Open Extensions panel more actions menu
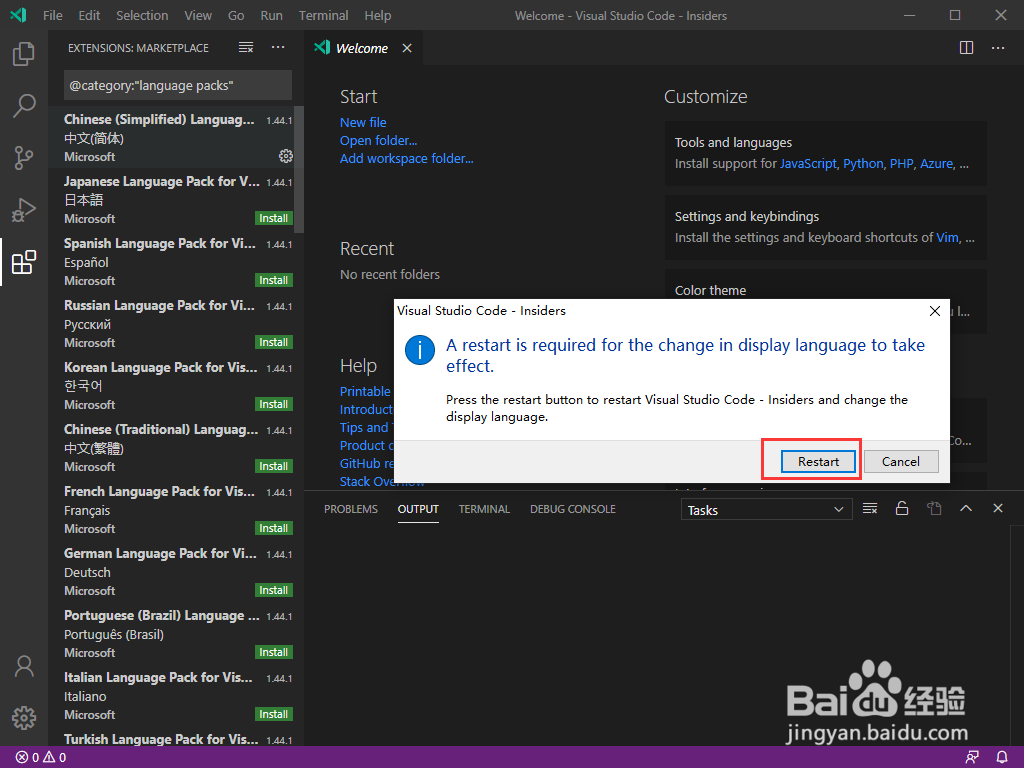Screen dimensions: 1024x768 pos(278,48)
